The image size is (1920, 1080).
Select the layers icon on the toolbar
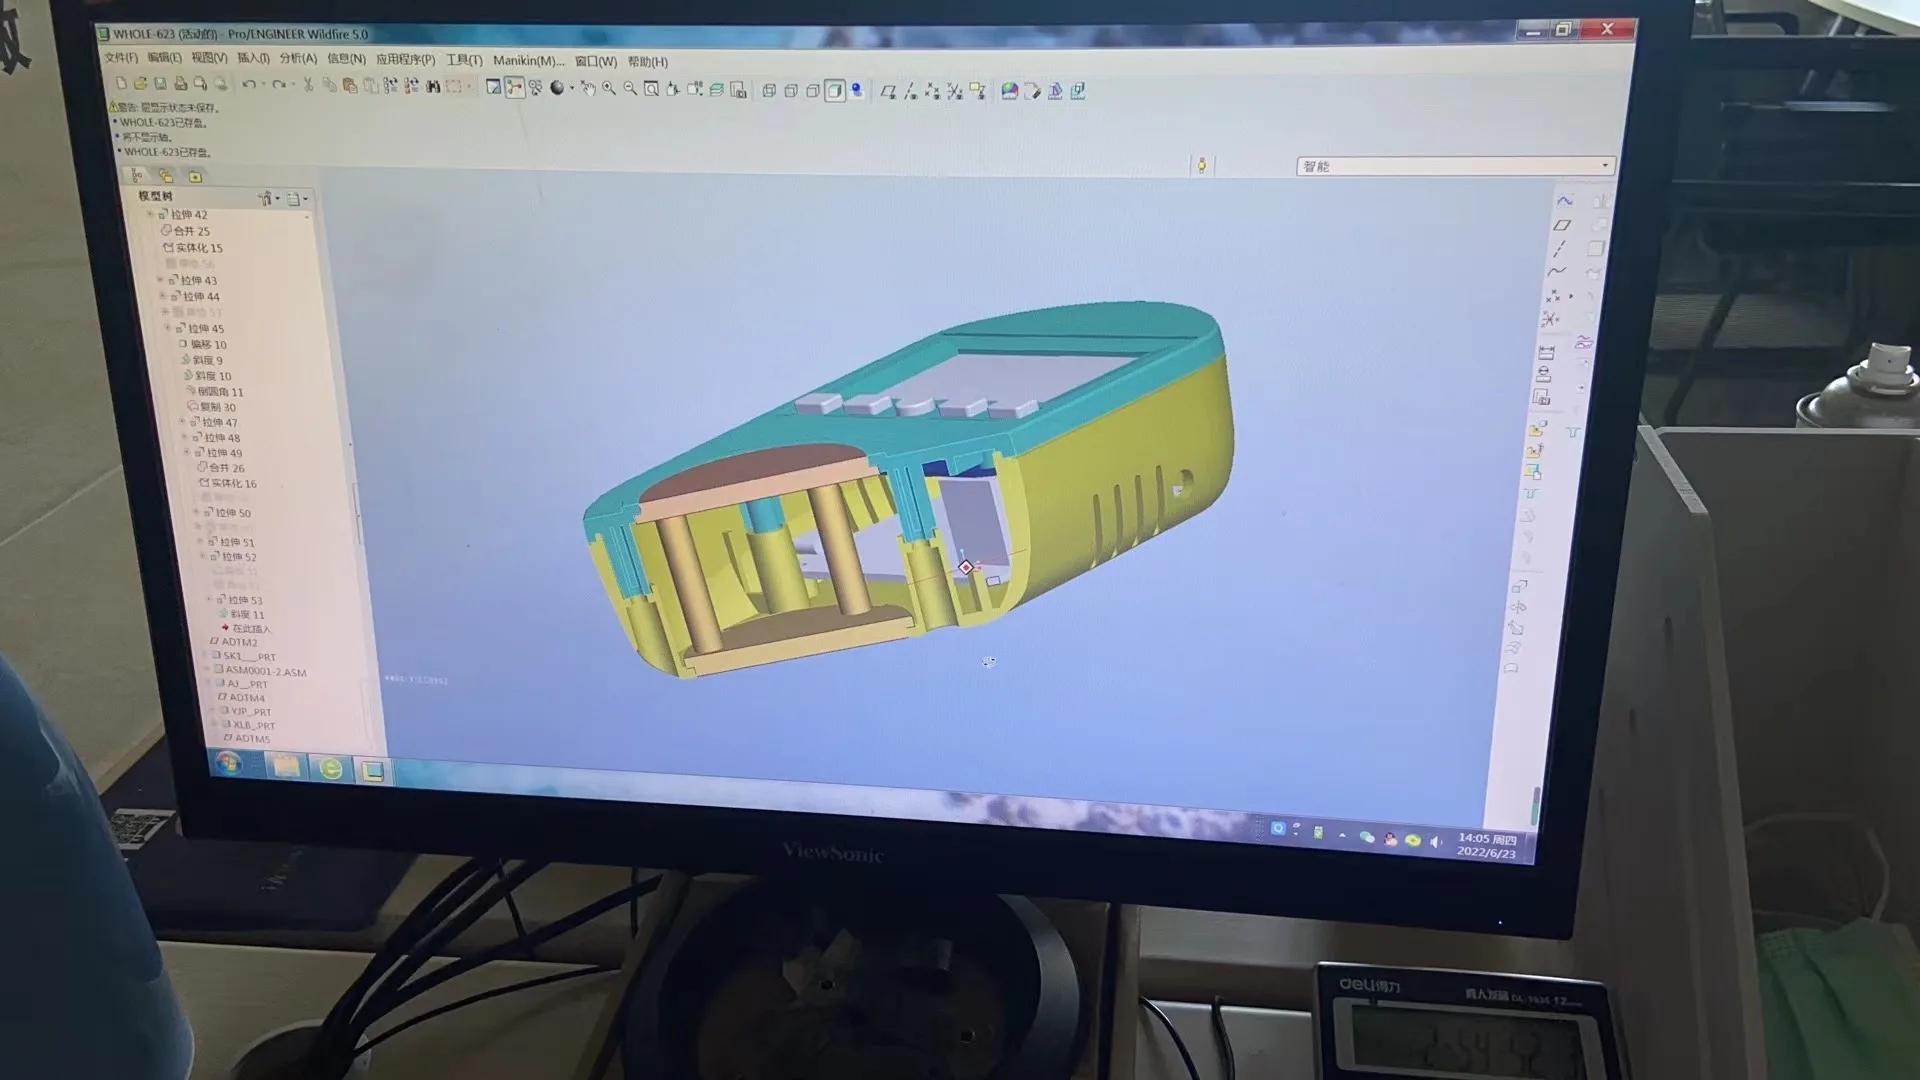(x=718, y=90)
